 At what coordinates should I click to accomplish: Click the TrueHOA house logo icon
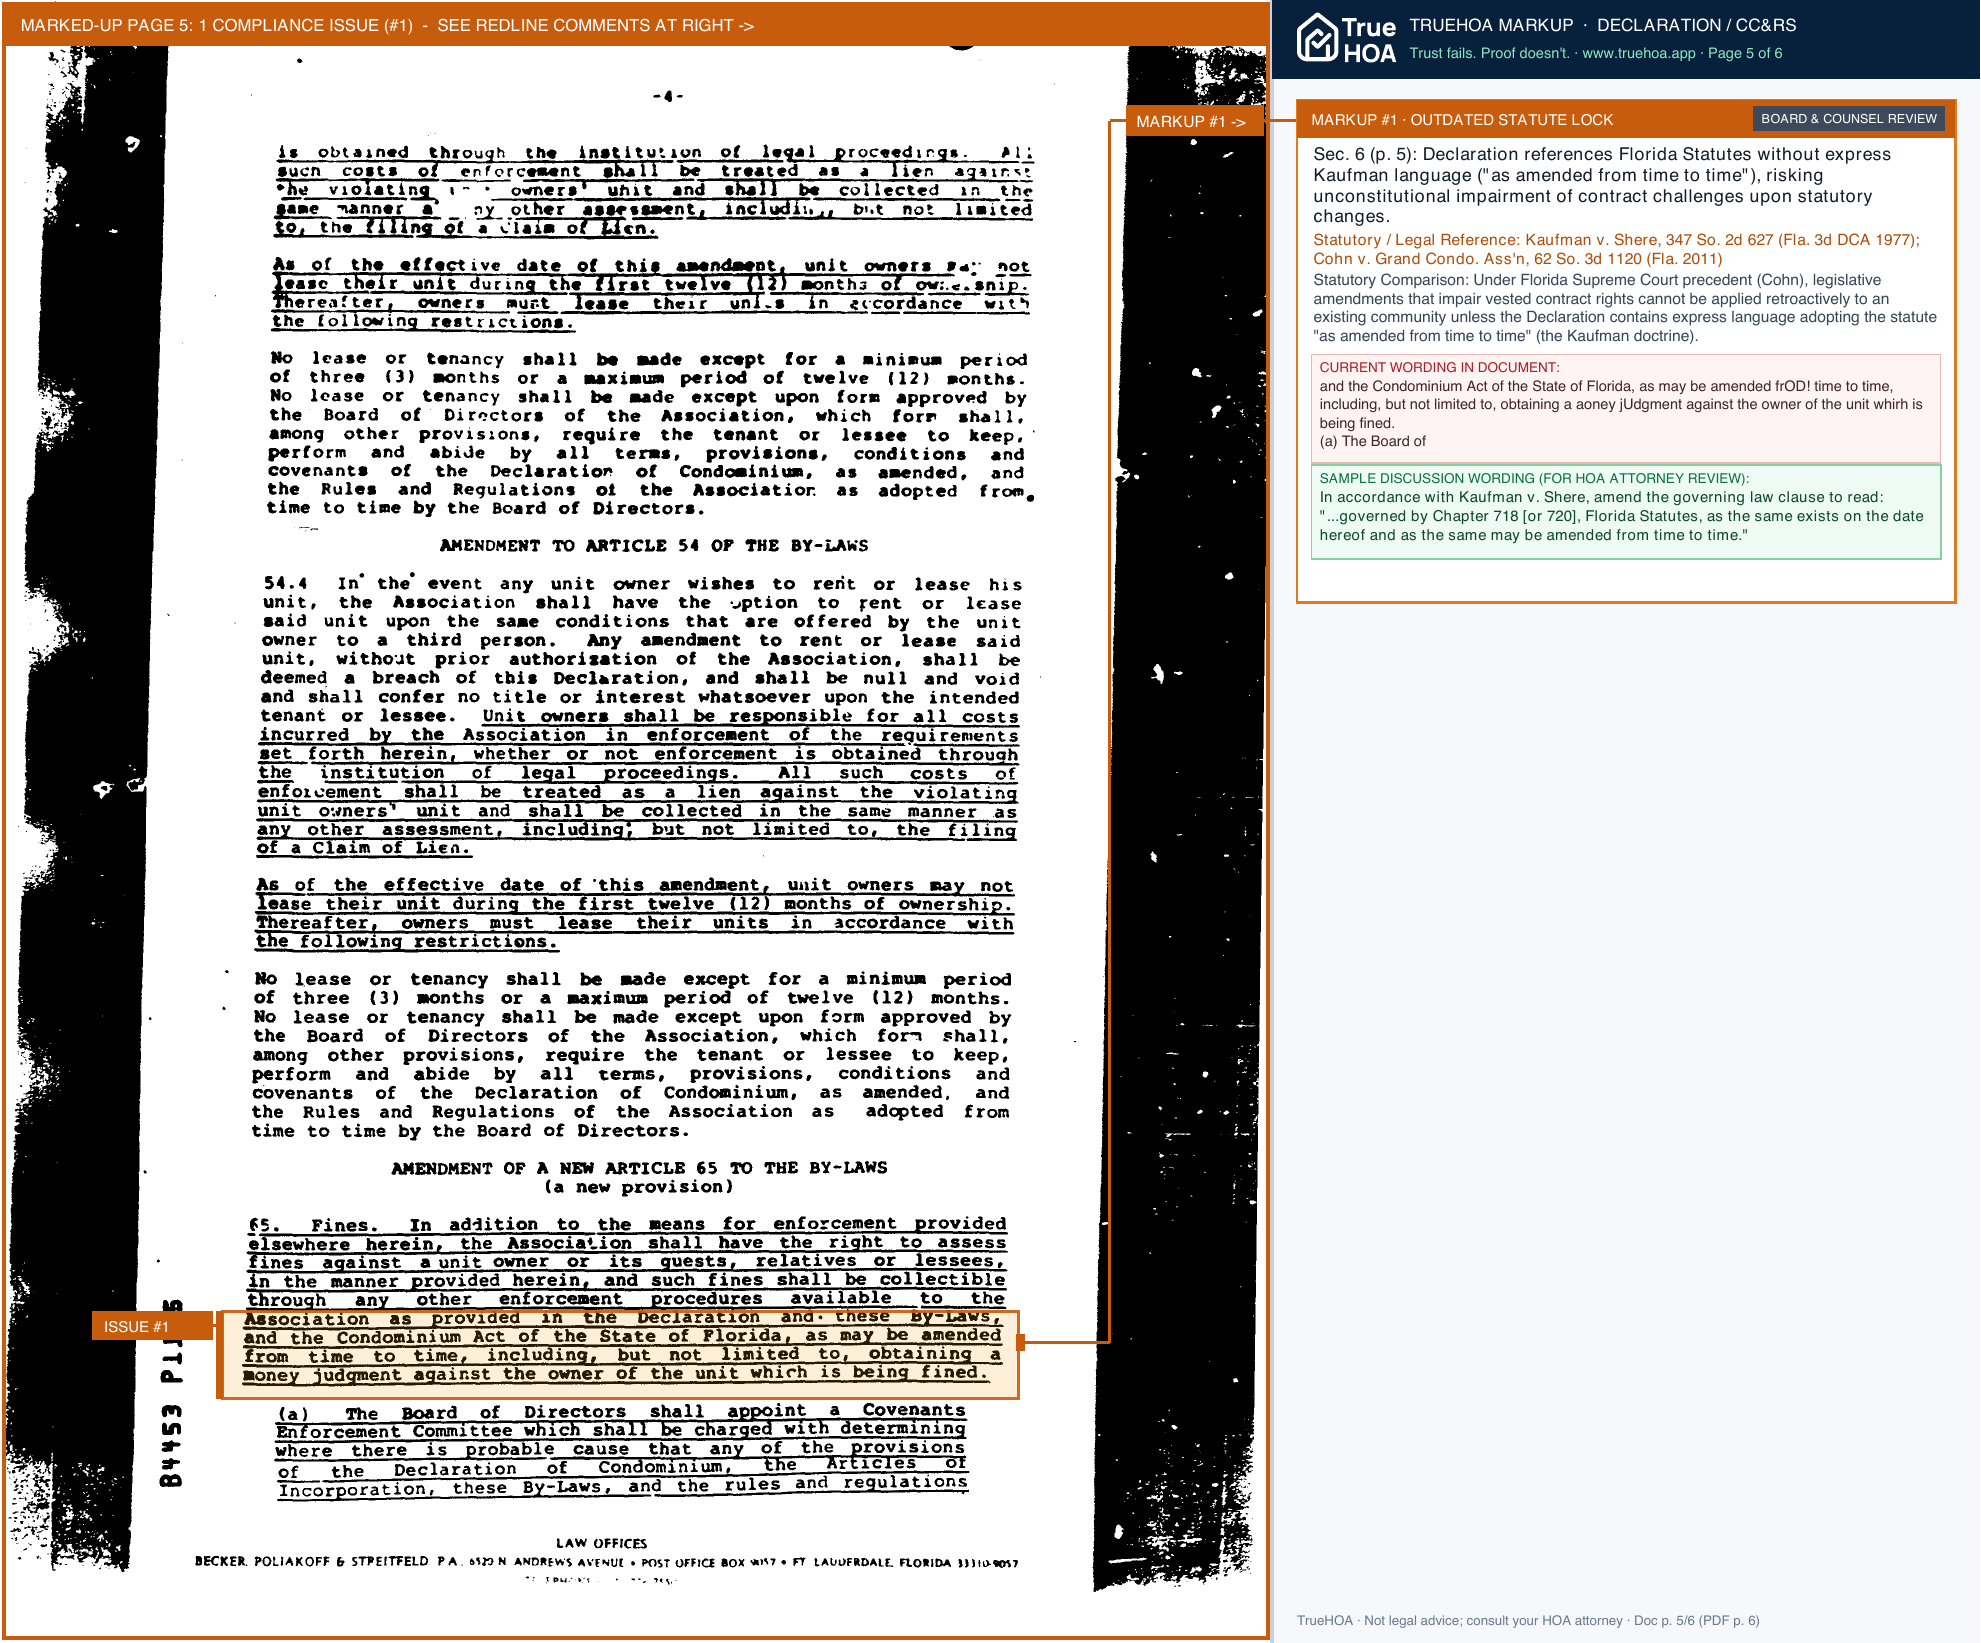(x=1317, y=39)
